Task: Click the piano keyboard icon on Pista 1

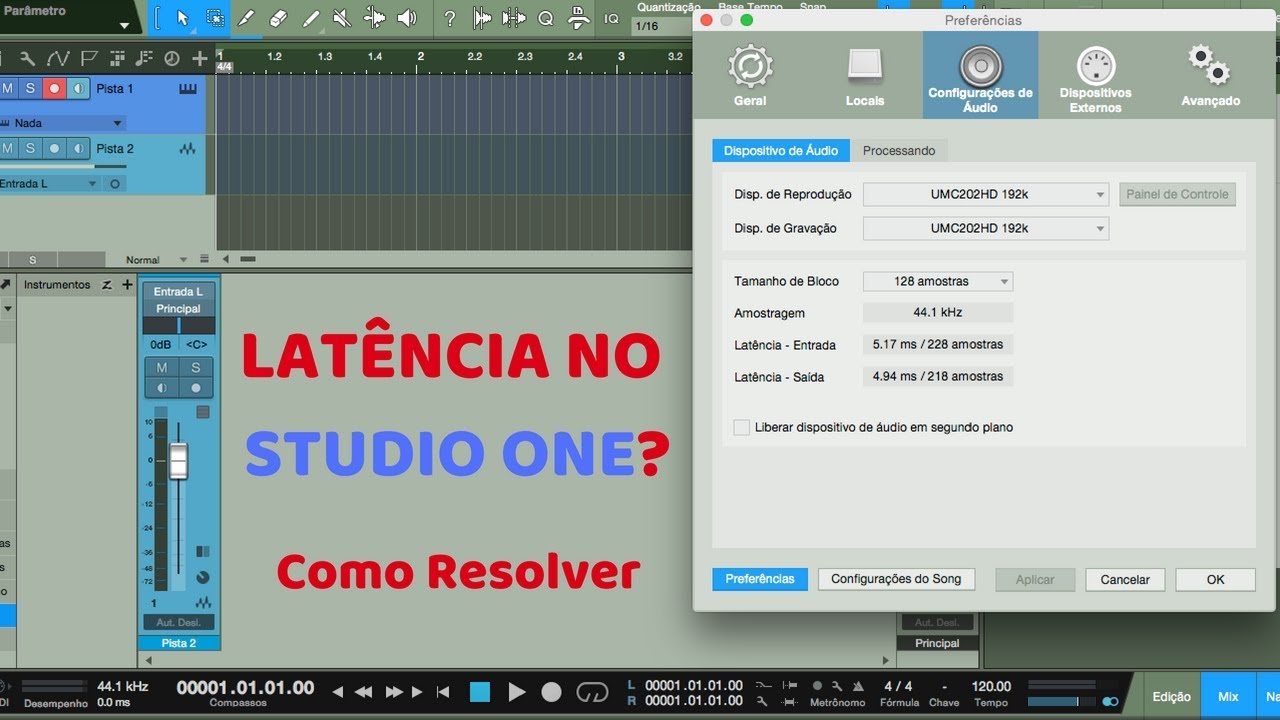Action: click(188, 88)
